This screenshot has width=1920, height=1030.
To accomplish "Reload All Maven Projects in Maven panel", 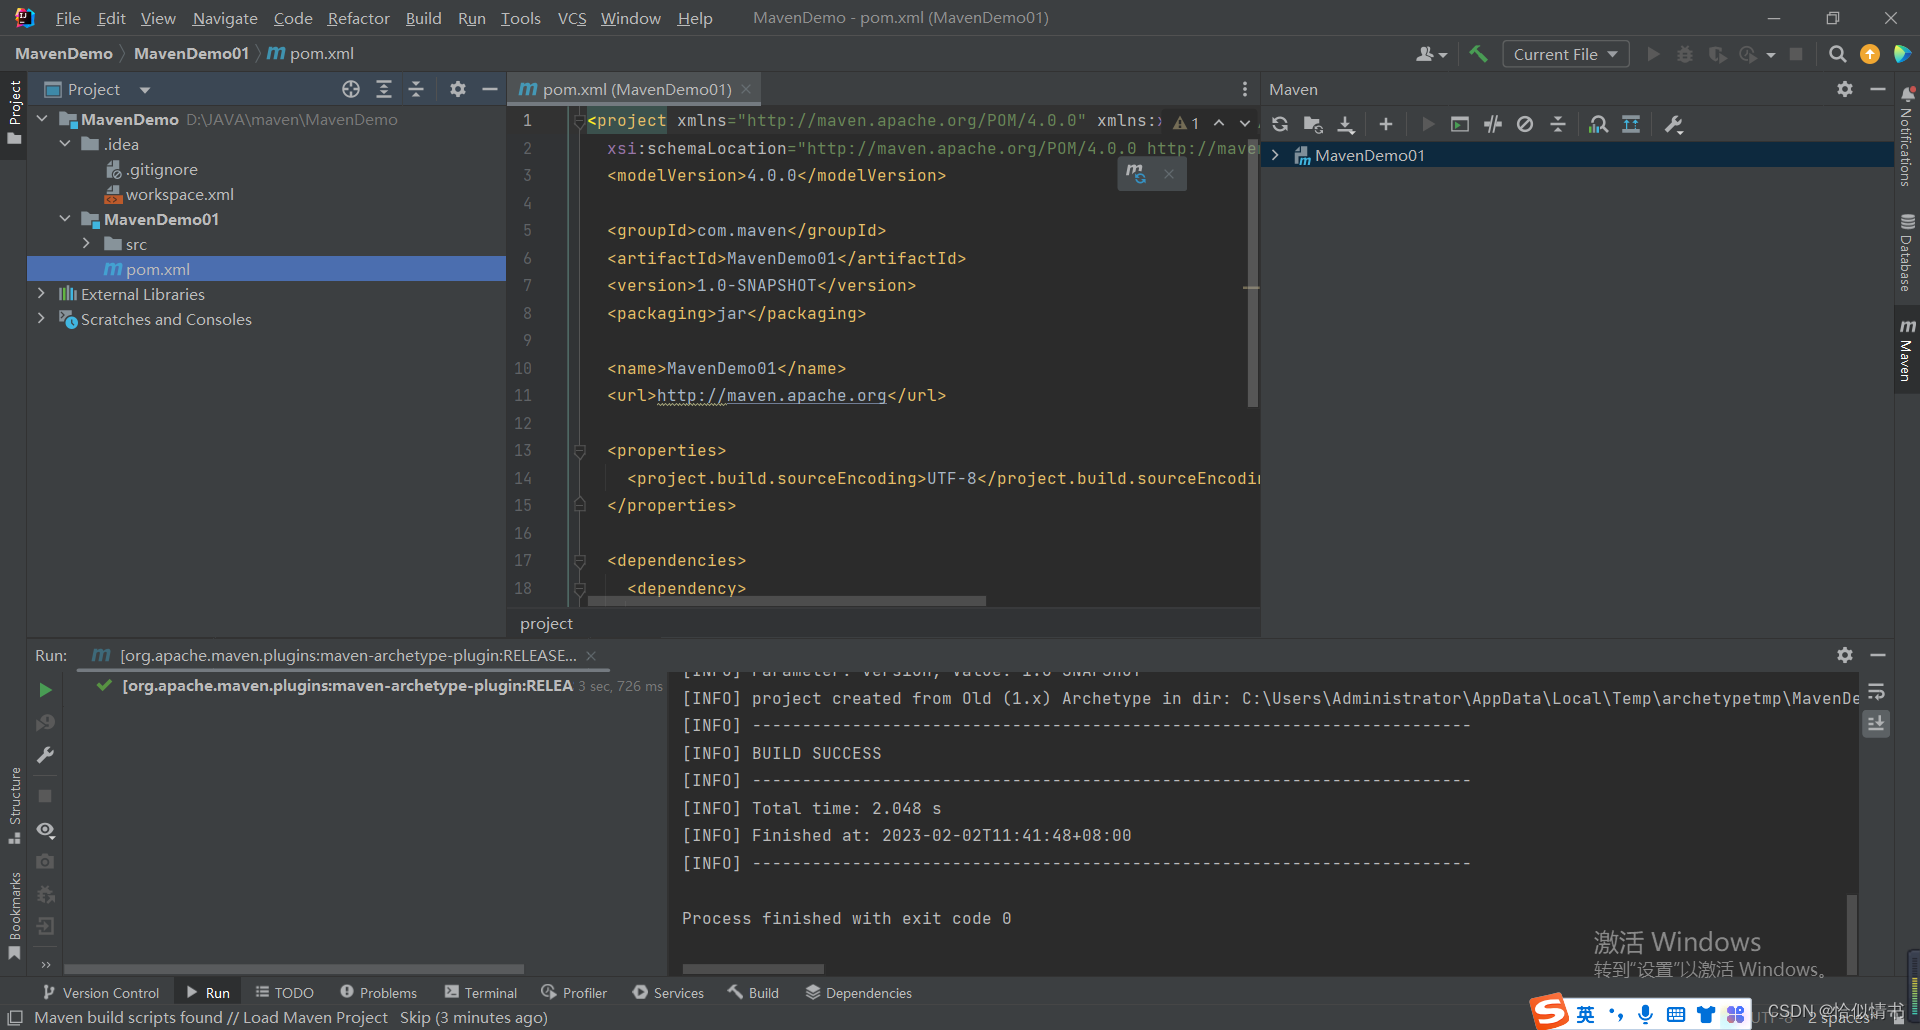I will pos(1280,124).
